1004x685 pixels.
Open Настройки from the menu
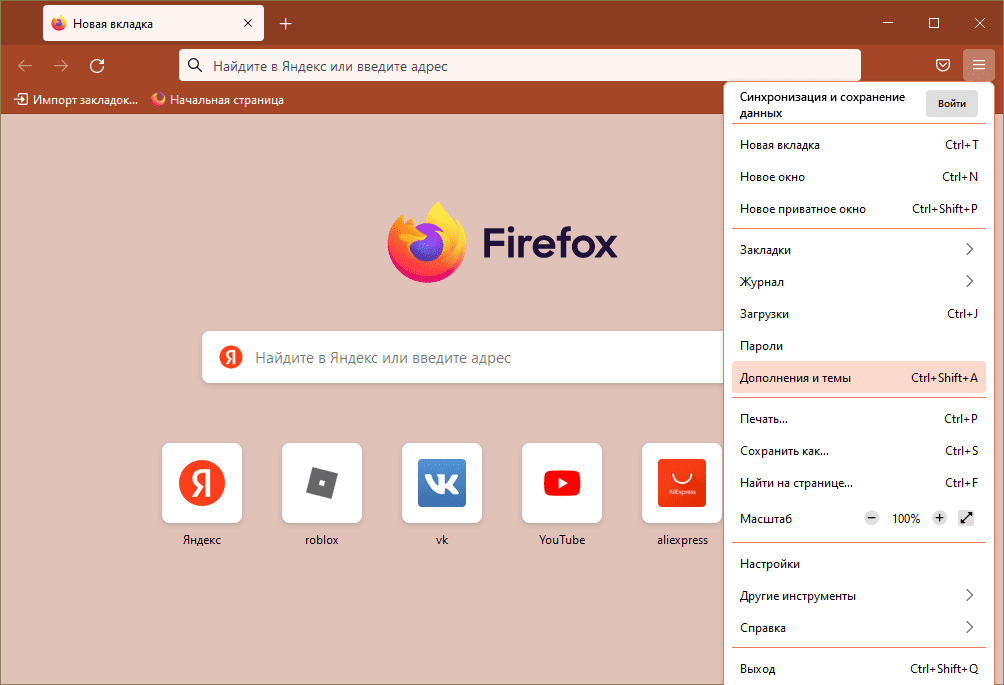[859, 563]
